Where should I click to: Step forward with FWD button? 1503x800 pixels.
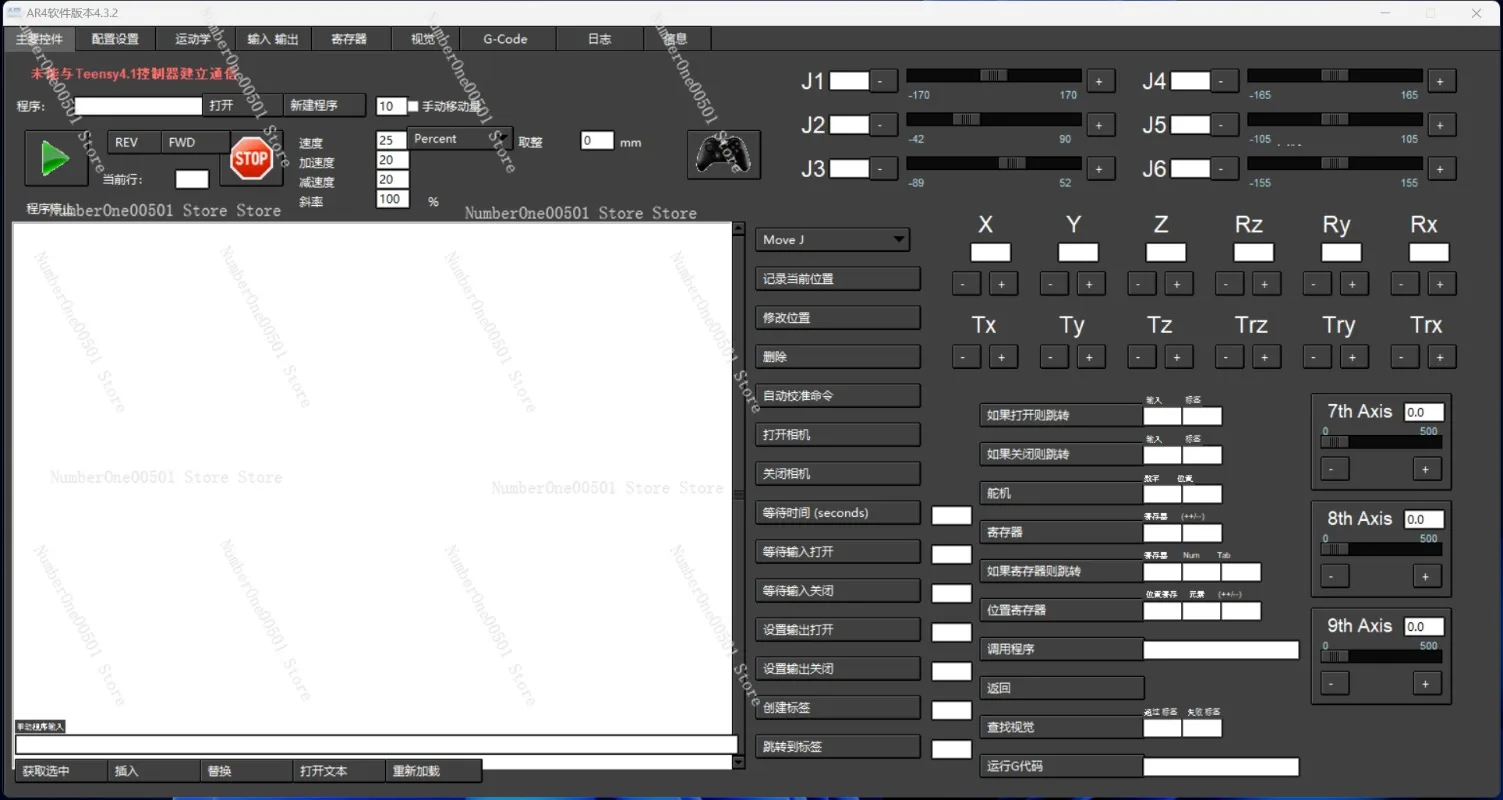[x=195, y=142]
